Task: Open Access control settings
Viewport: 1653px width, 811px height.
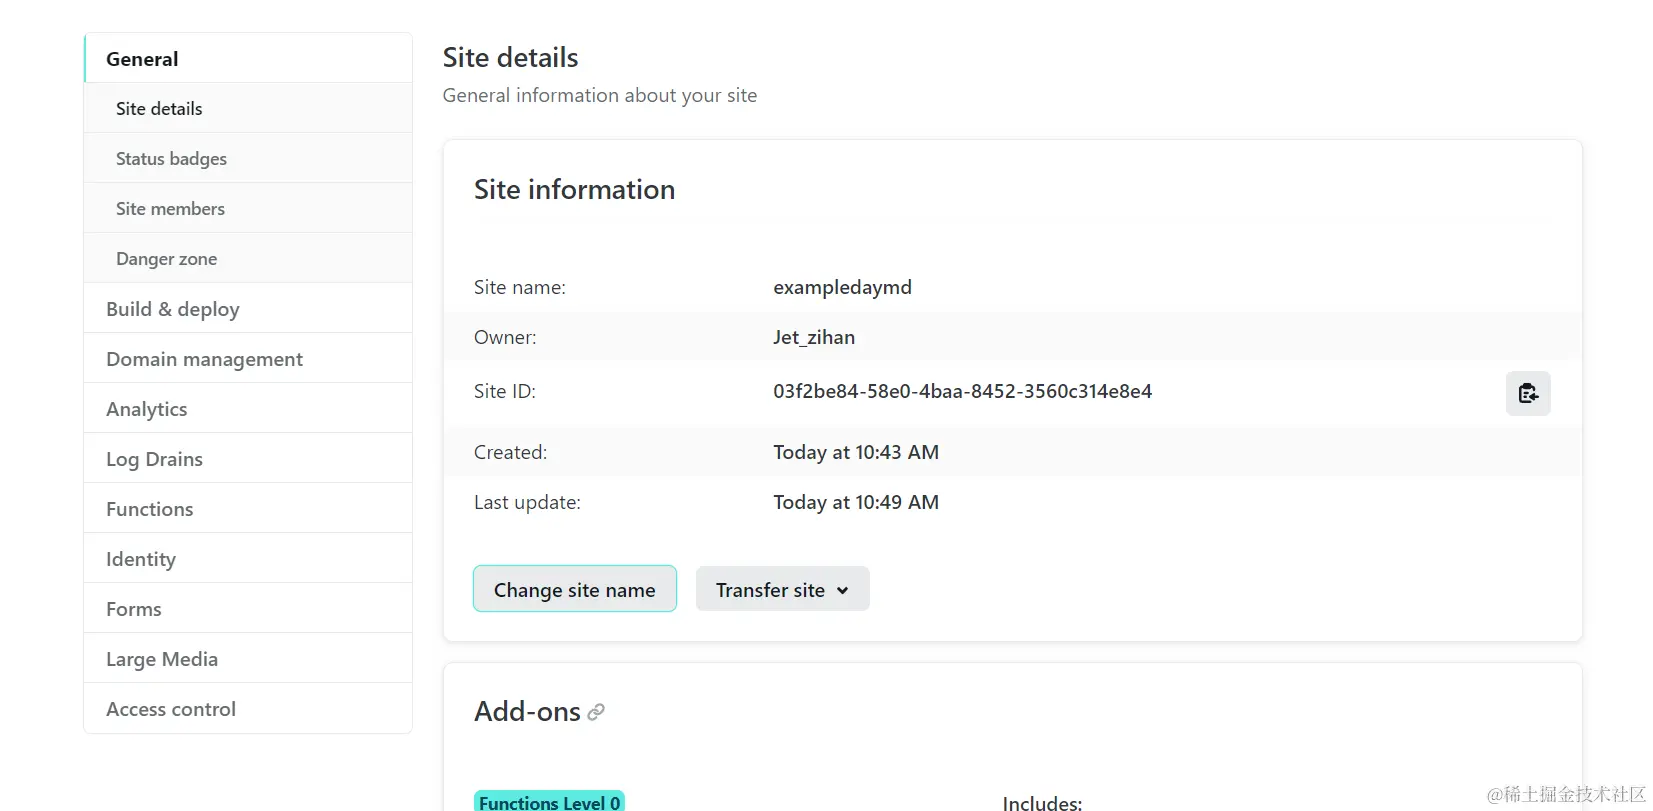Action: point(248,708)
